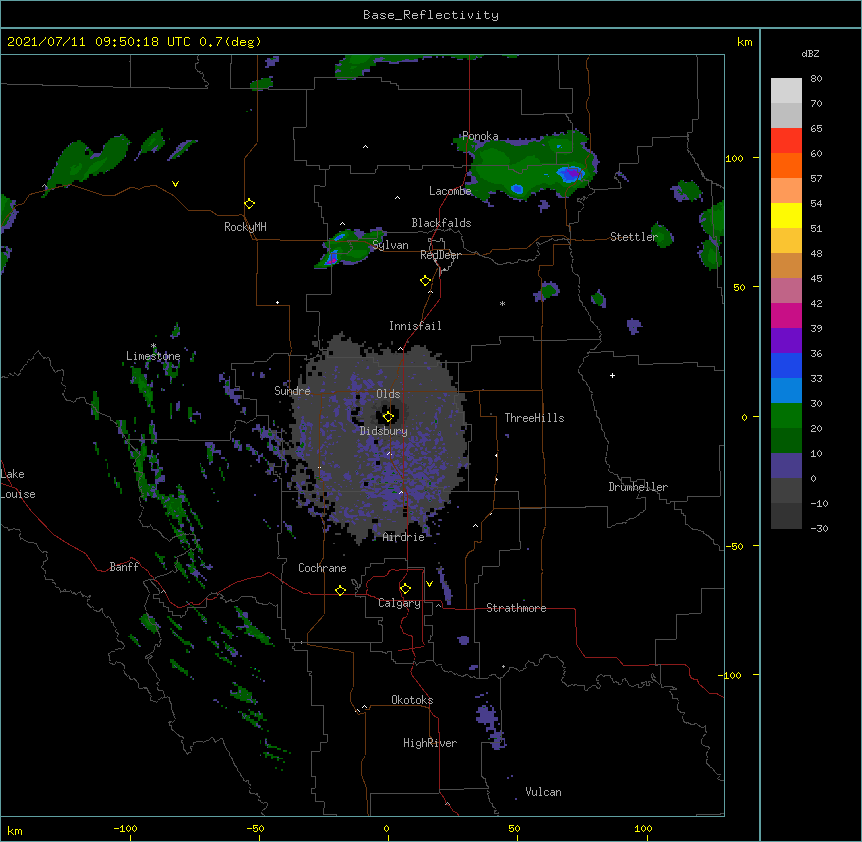Select the yellow diamond marker below Cochrane

[340, 590]
